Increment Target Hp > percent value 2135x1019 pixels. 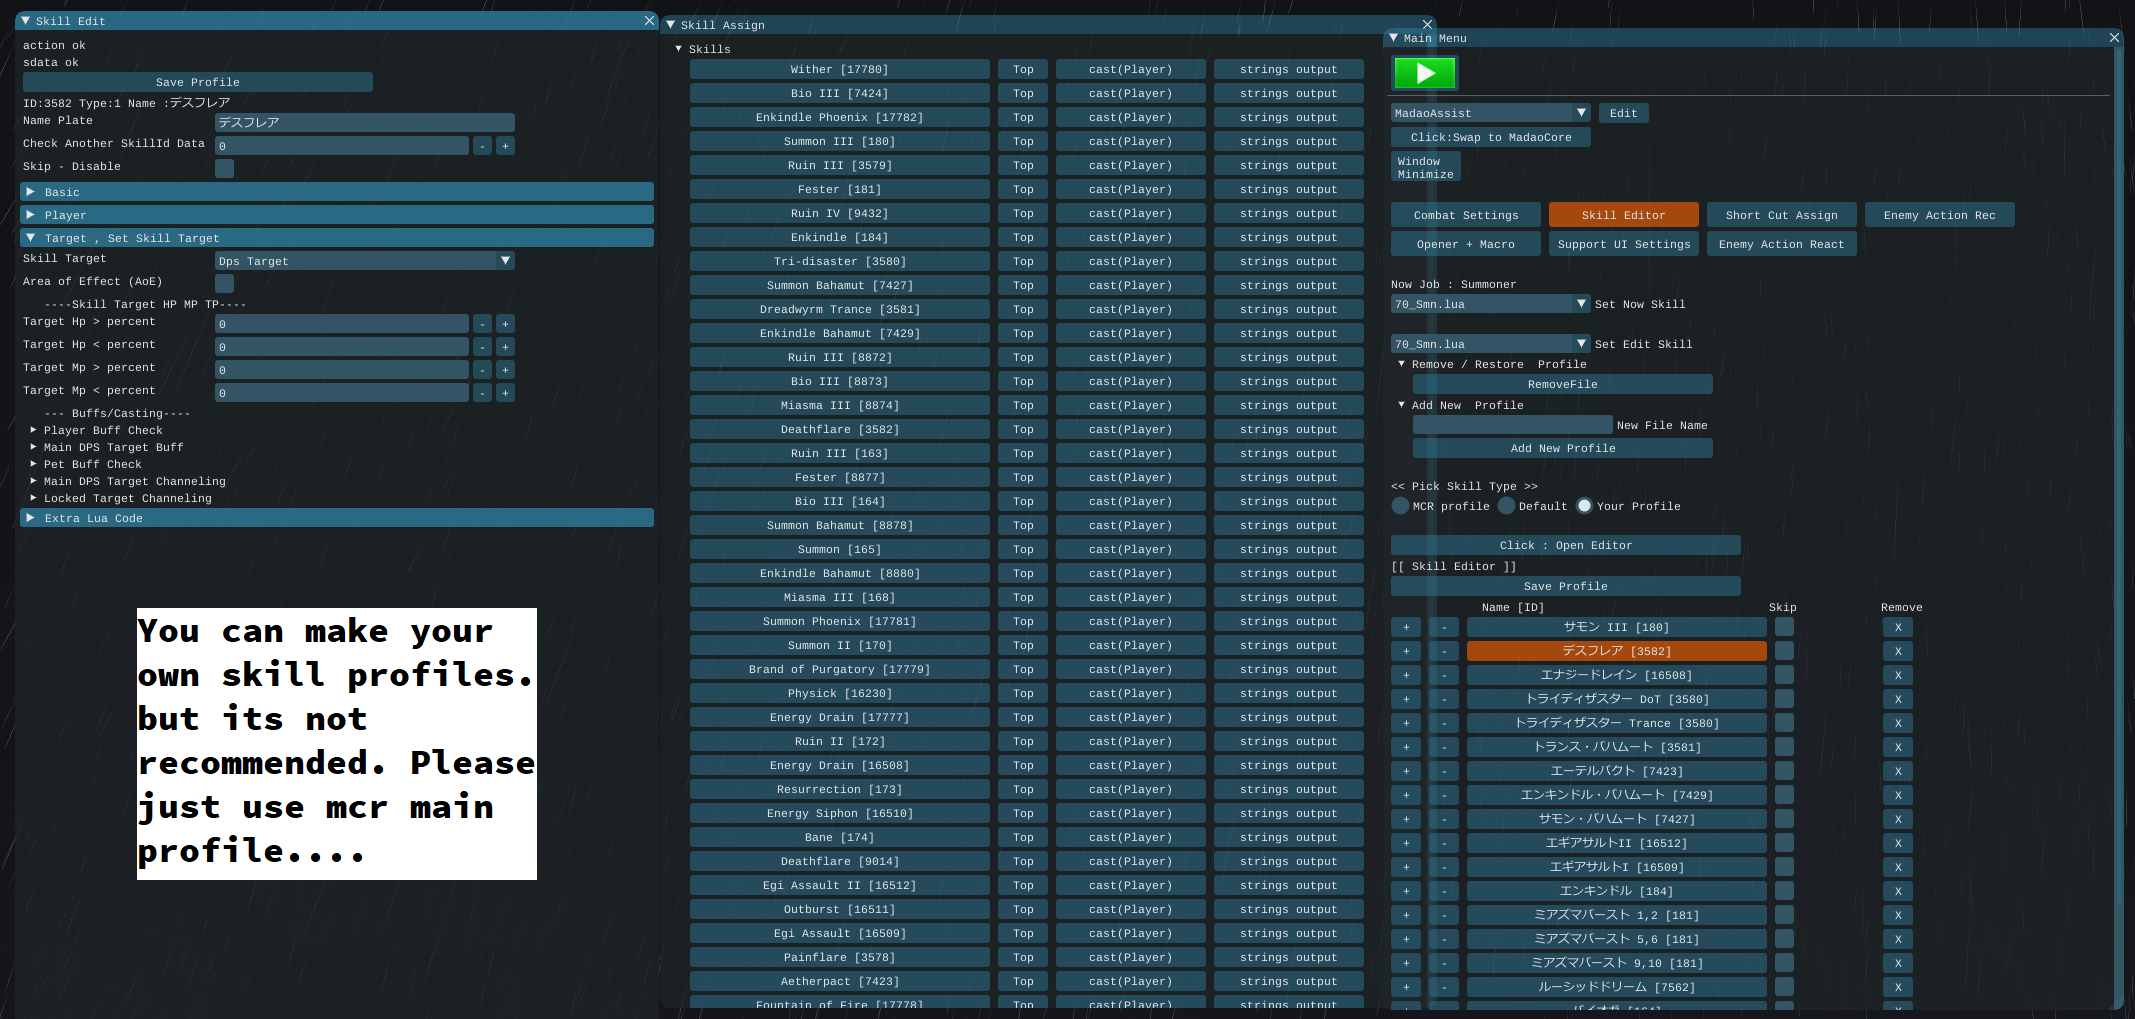pyautogui.click(x=505, y=324)
